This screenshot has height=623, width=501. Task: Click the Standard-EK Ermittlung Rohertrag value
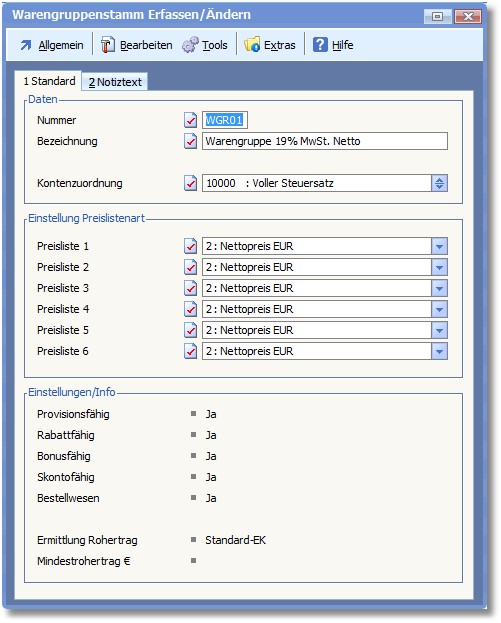tap(235, 540)
